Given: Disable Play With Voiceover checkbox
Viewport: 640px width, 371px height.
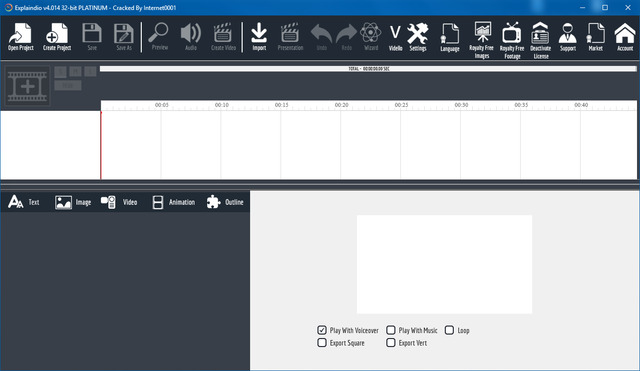Looking at the screenshot, I should click(322, 330).
